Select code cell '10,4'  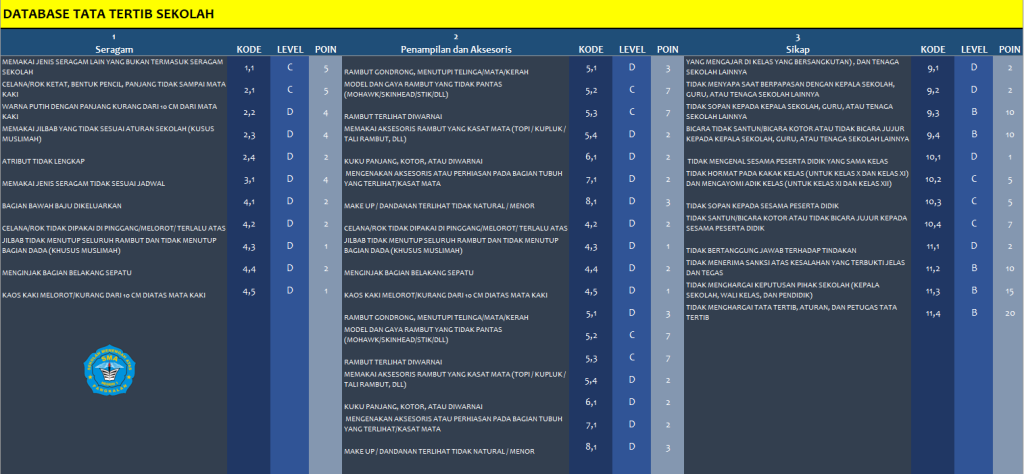tap(933, 224)
